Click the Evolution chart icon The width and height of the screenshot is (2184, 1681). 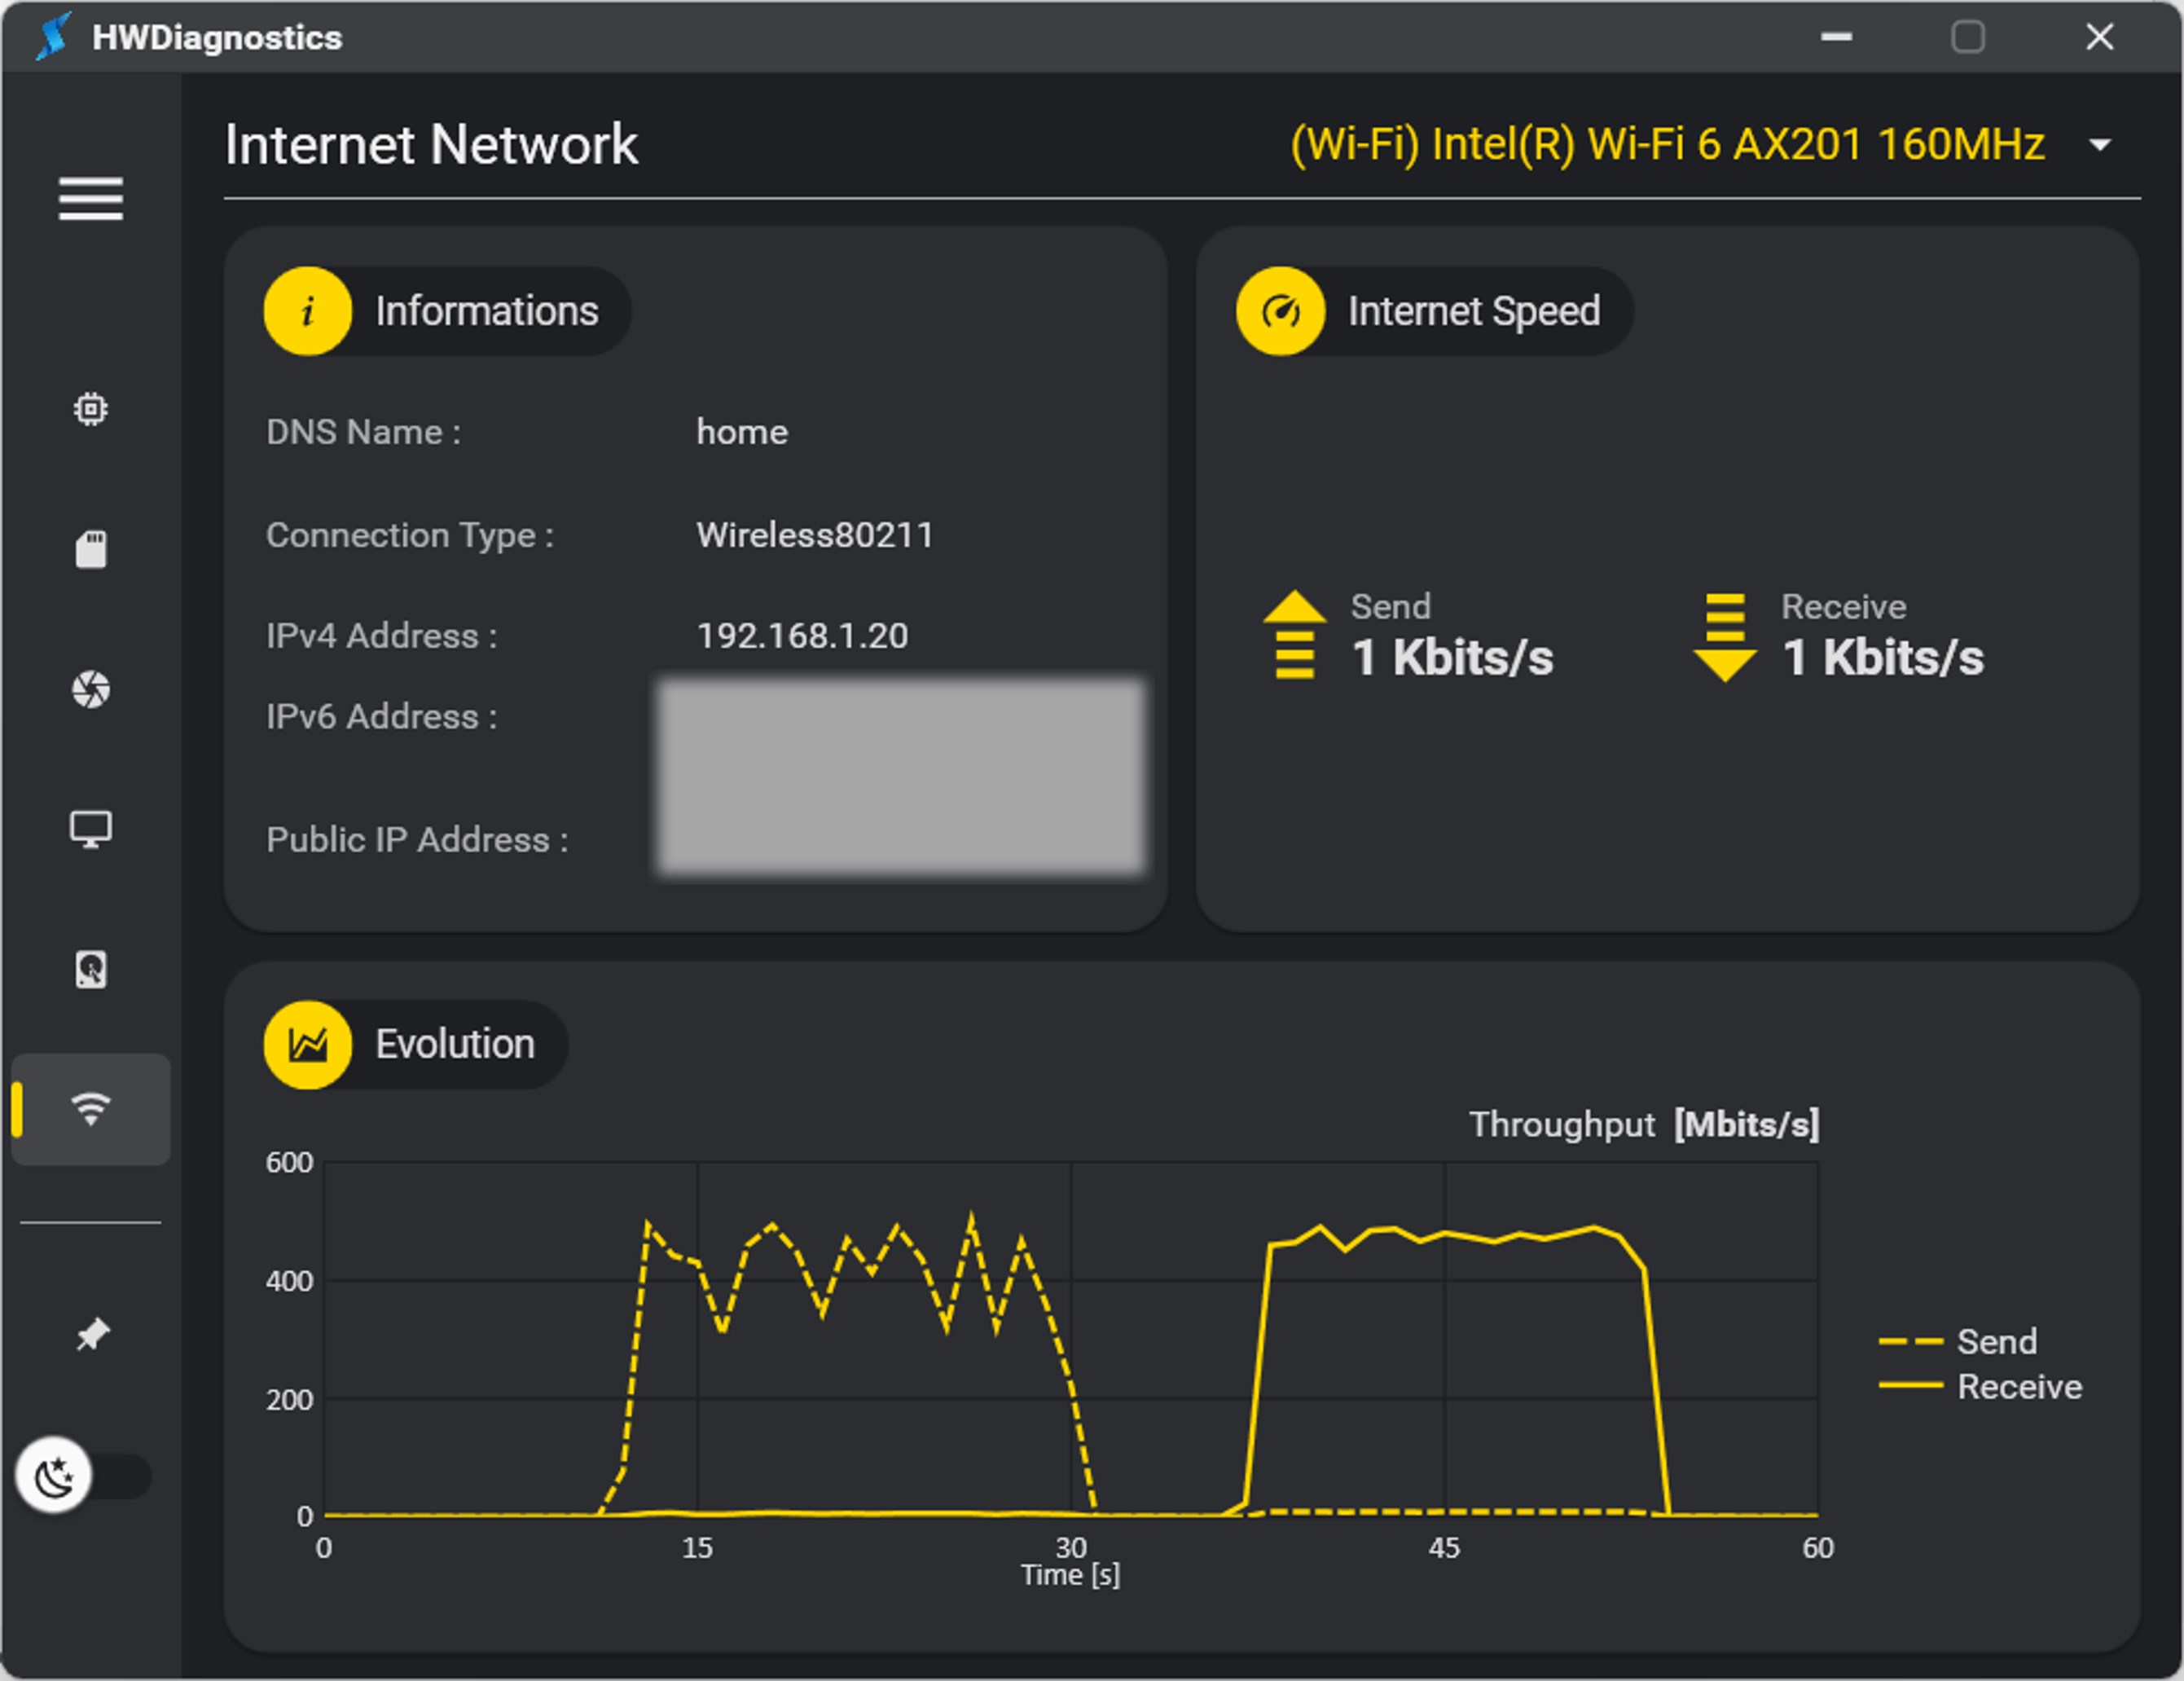(308, 1045)
